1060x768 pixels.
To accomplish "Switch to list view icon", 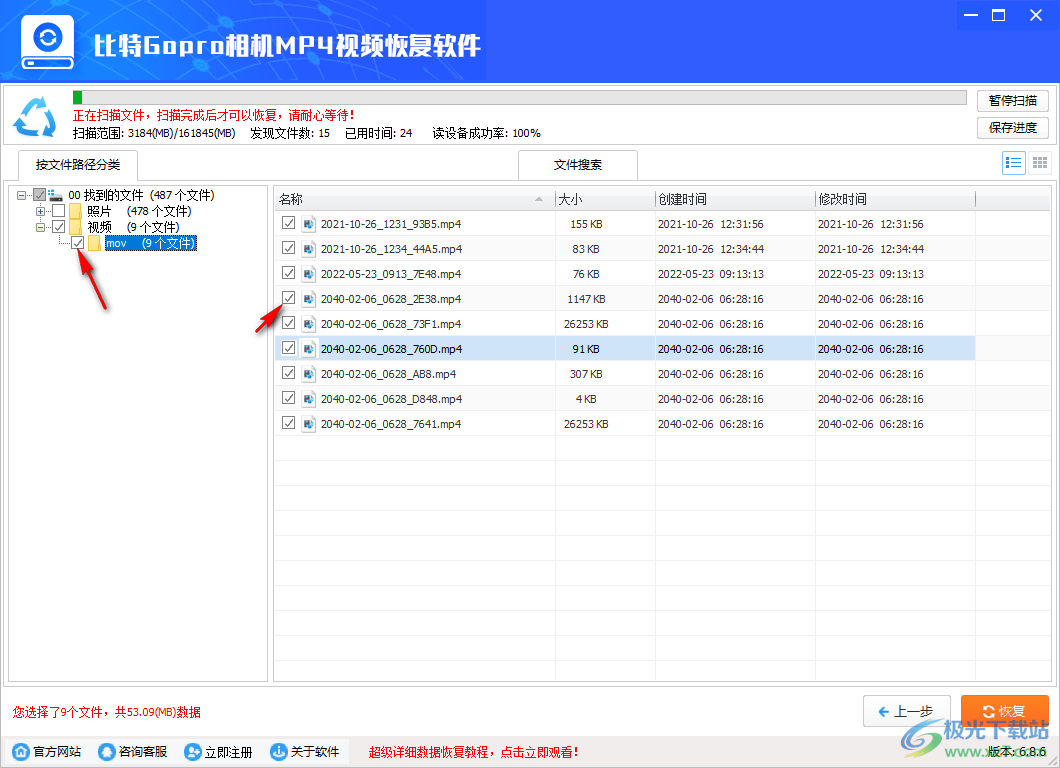I will pos(1013,163).
